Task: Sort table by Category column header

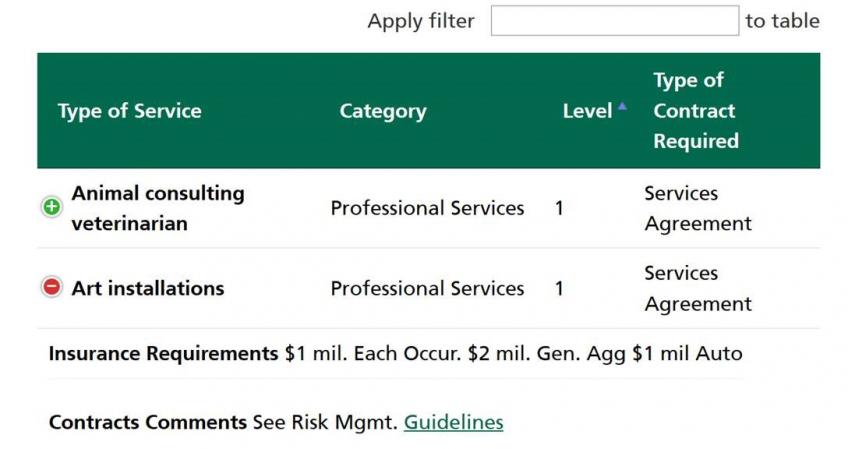Action: click(x=383, y=111)
